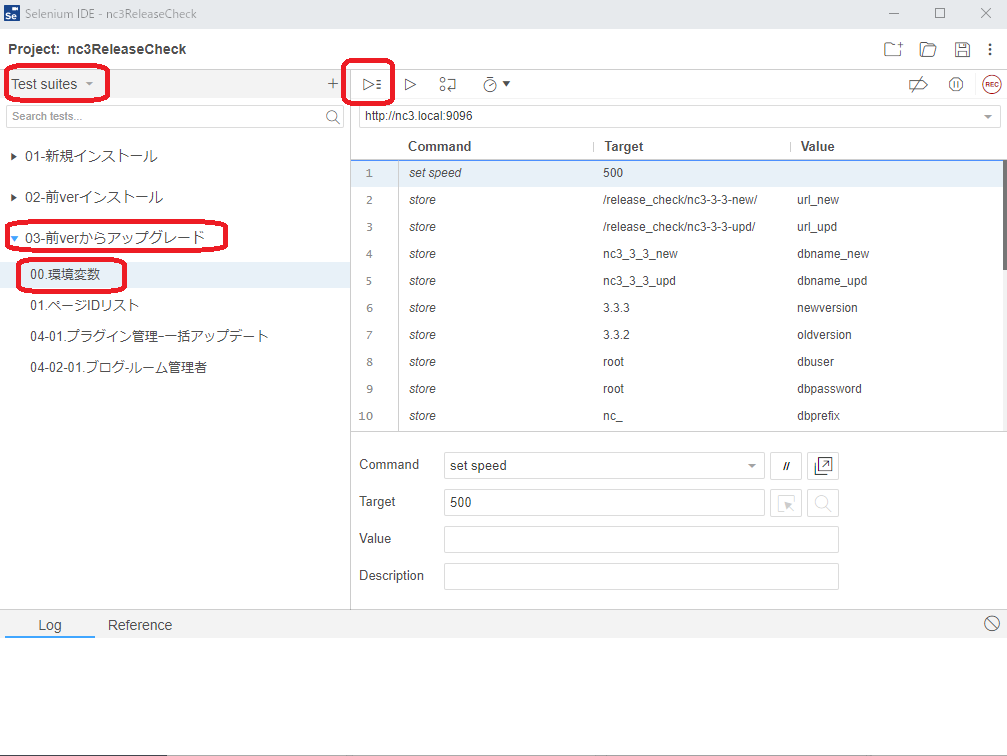Click the search magnifier icon in test search

[x=333, y=117]
